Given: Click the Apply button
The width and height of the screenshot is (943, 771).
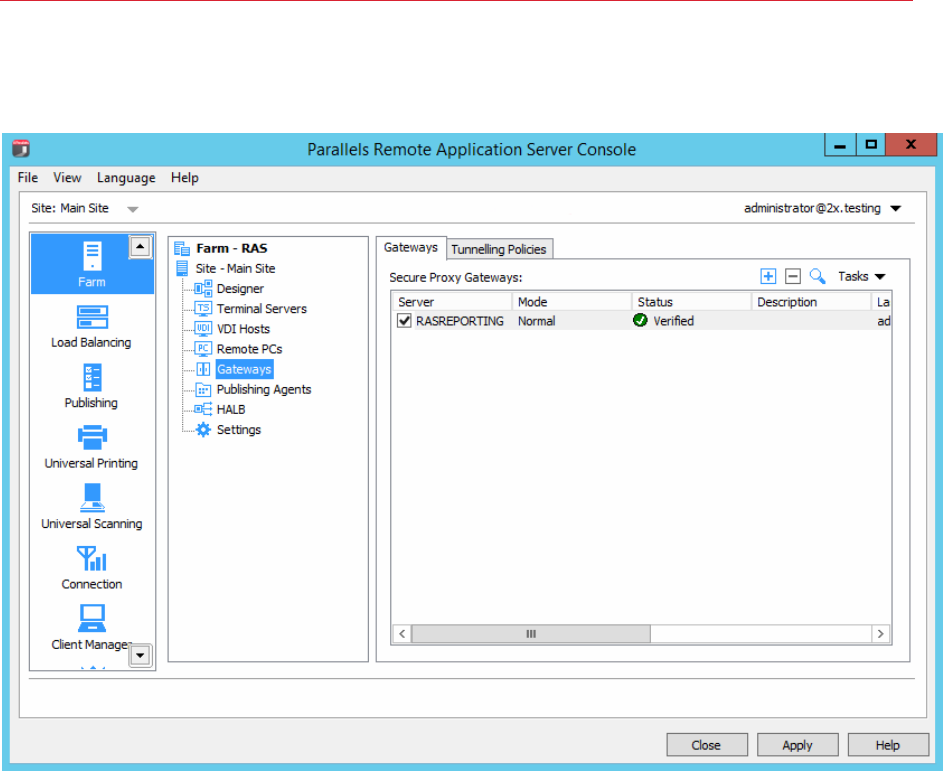Looking at the screenshot, I should click(x=797, y=745).
